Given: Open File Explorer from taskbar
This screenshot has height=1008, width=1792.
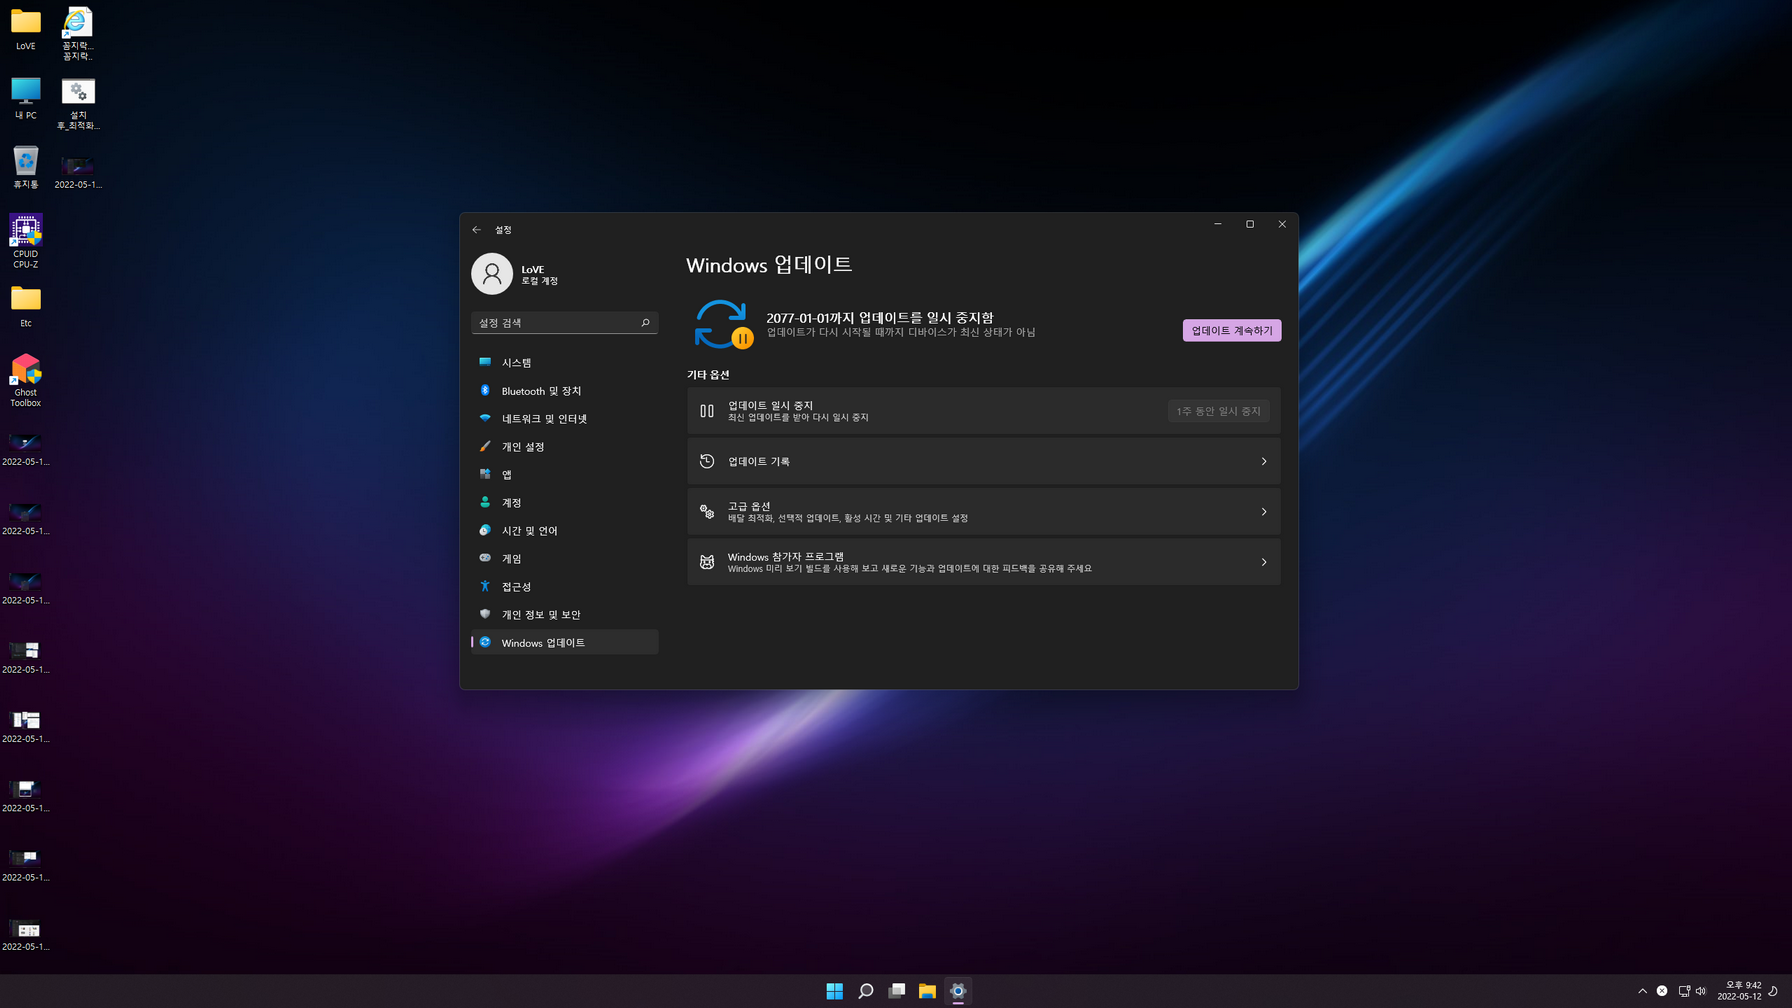Looking at the screenshot, I should tap(927, 991).
